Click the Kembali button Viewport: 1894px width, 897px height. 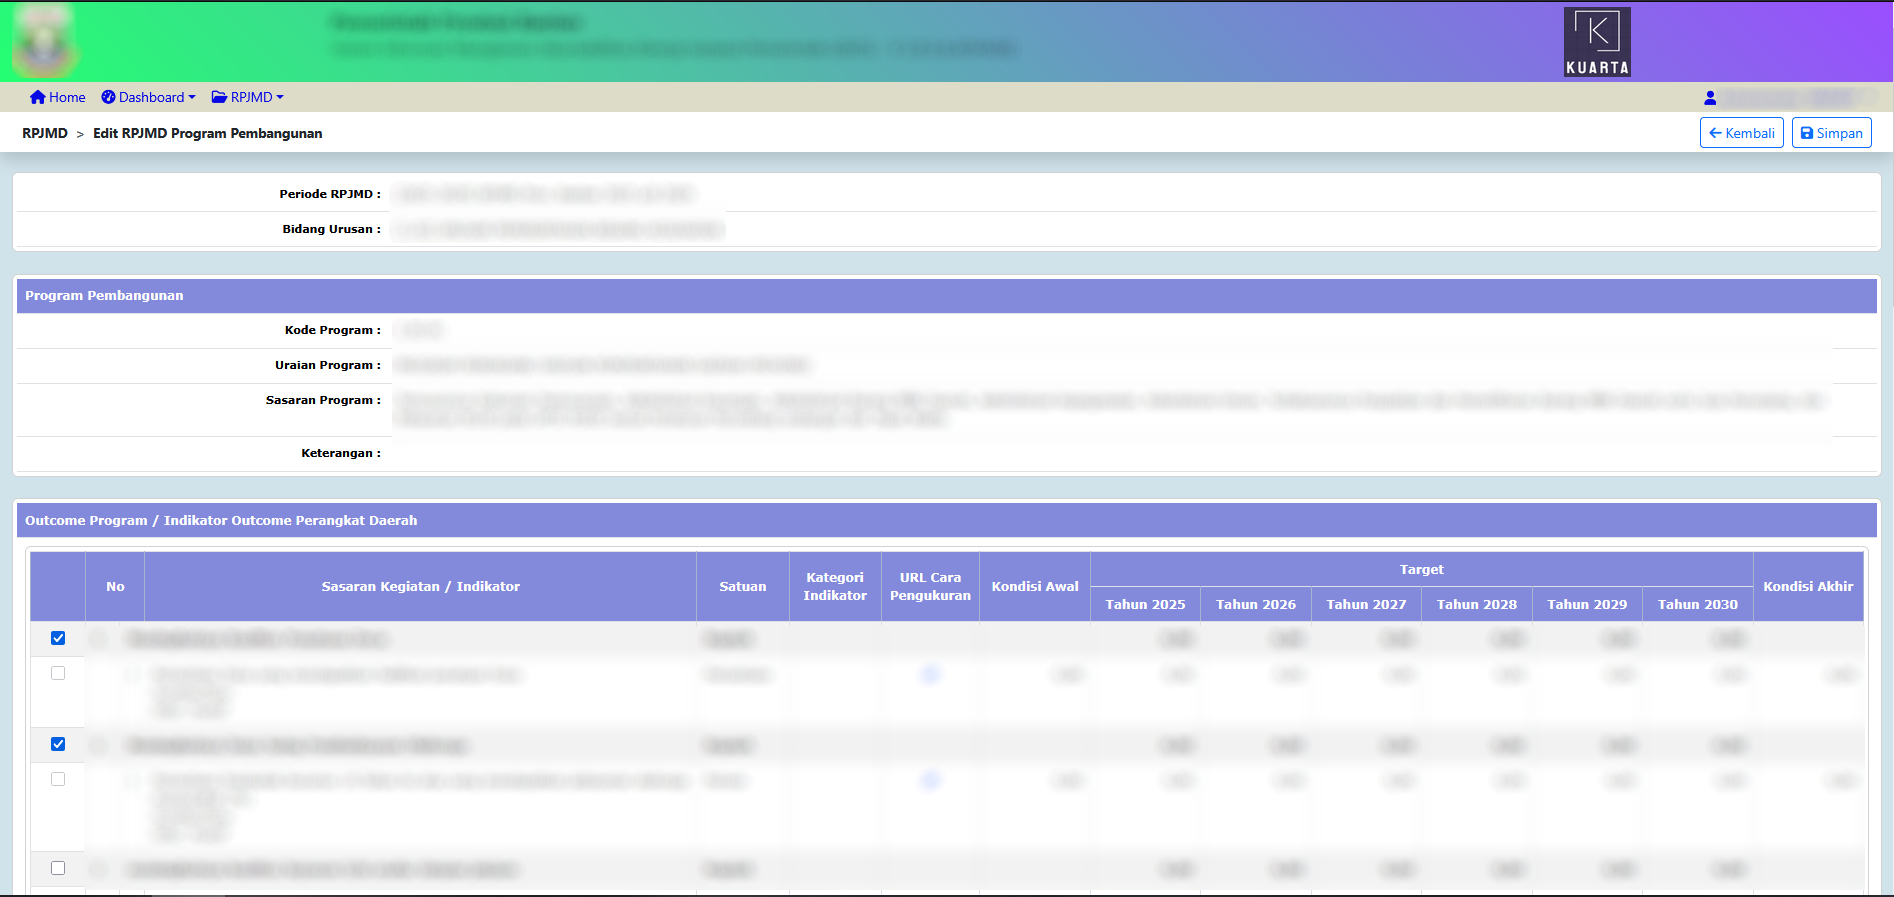point(1741,133)
